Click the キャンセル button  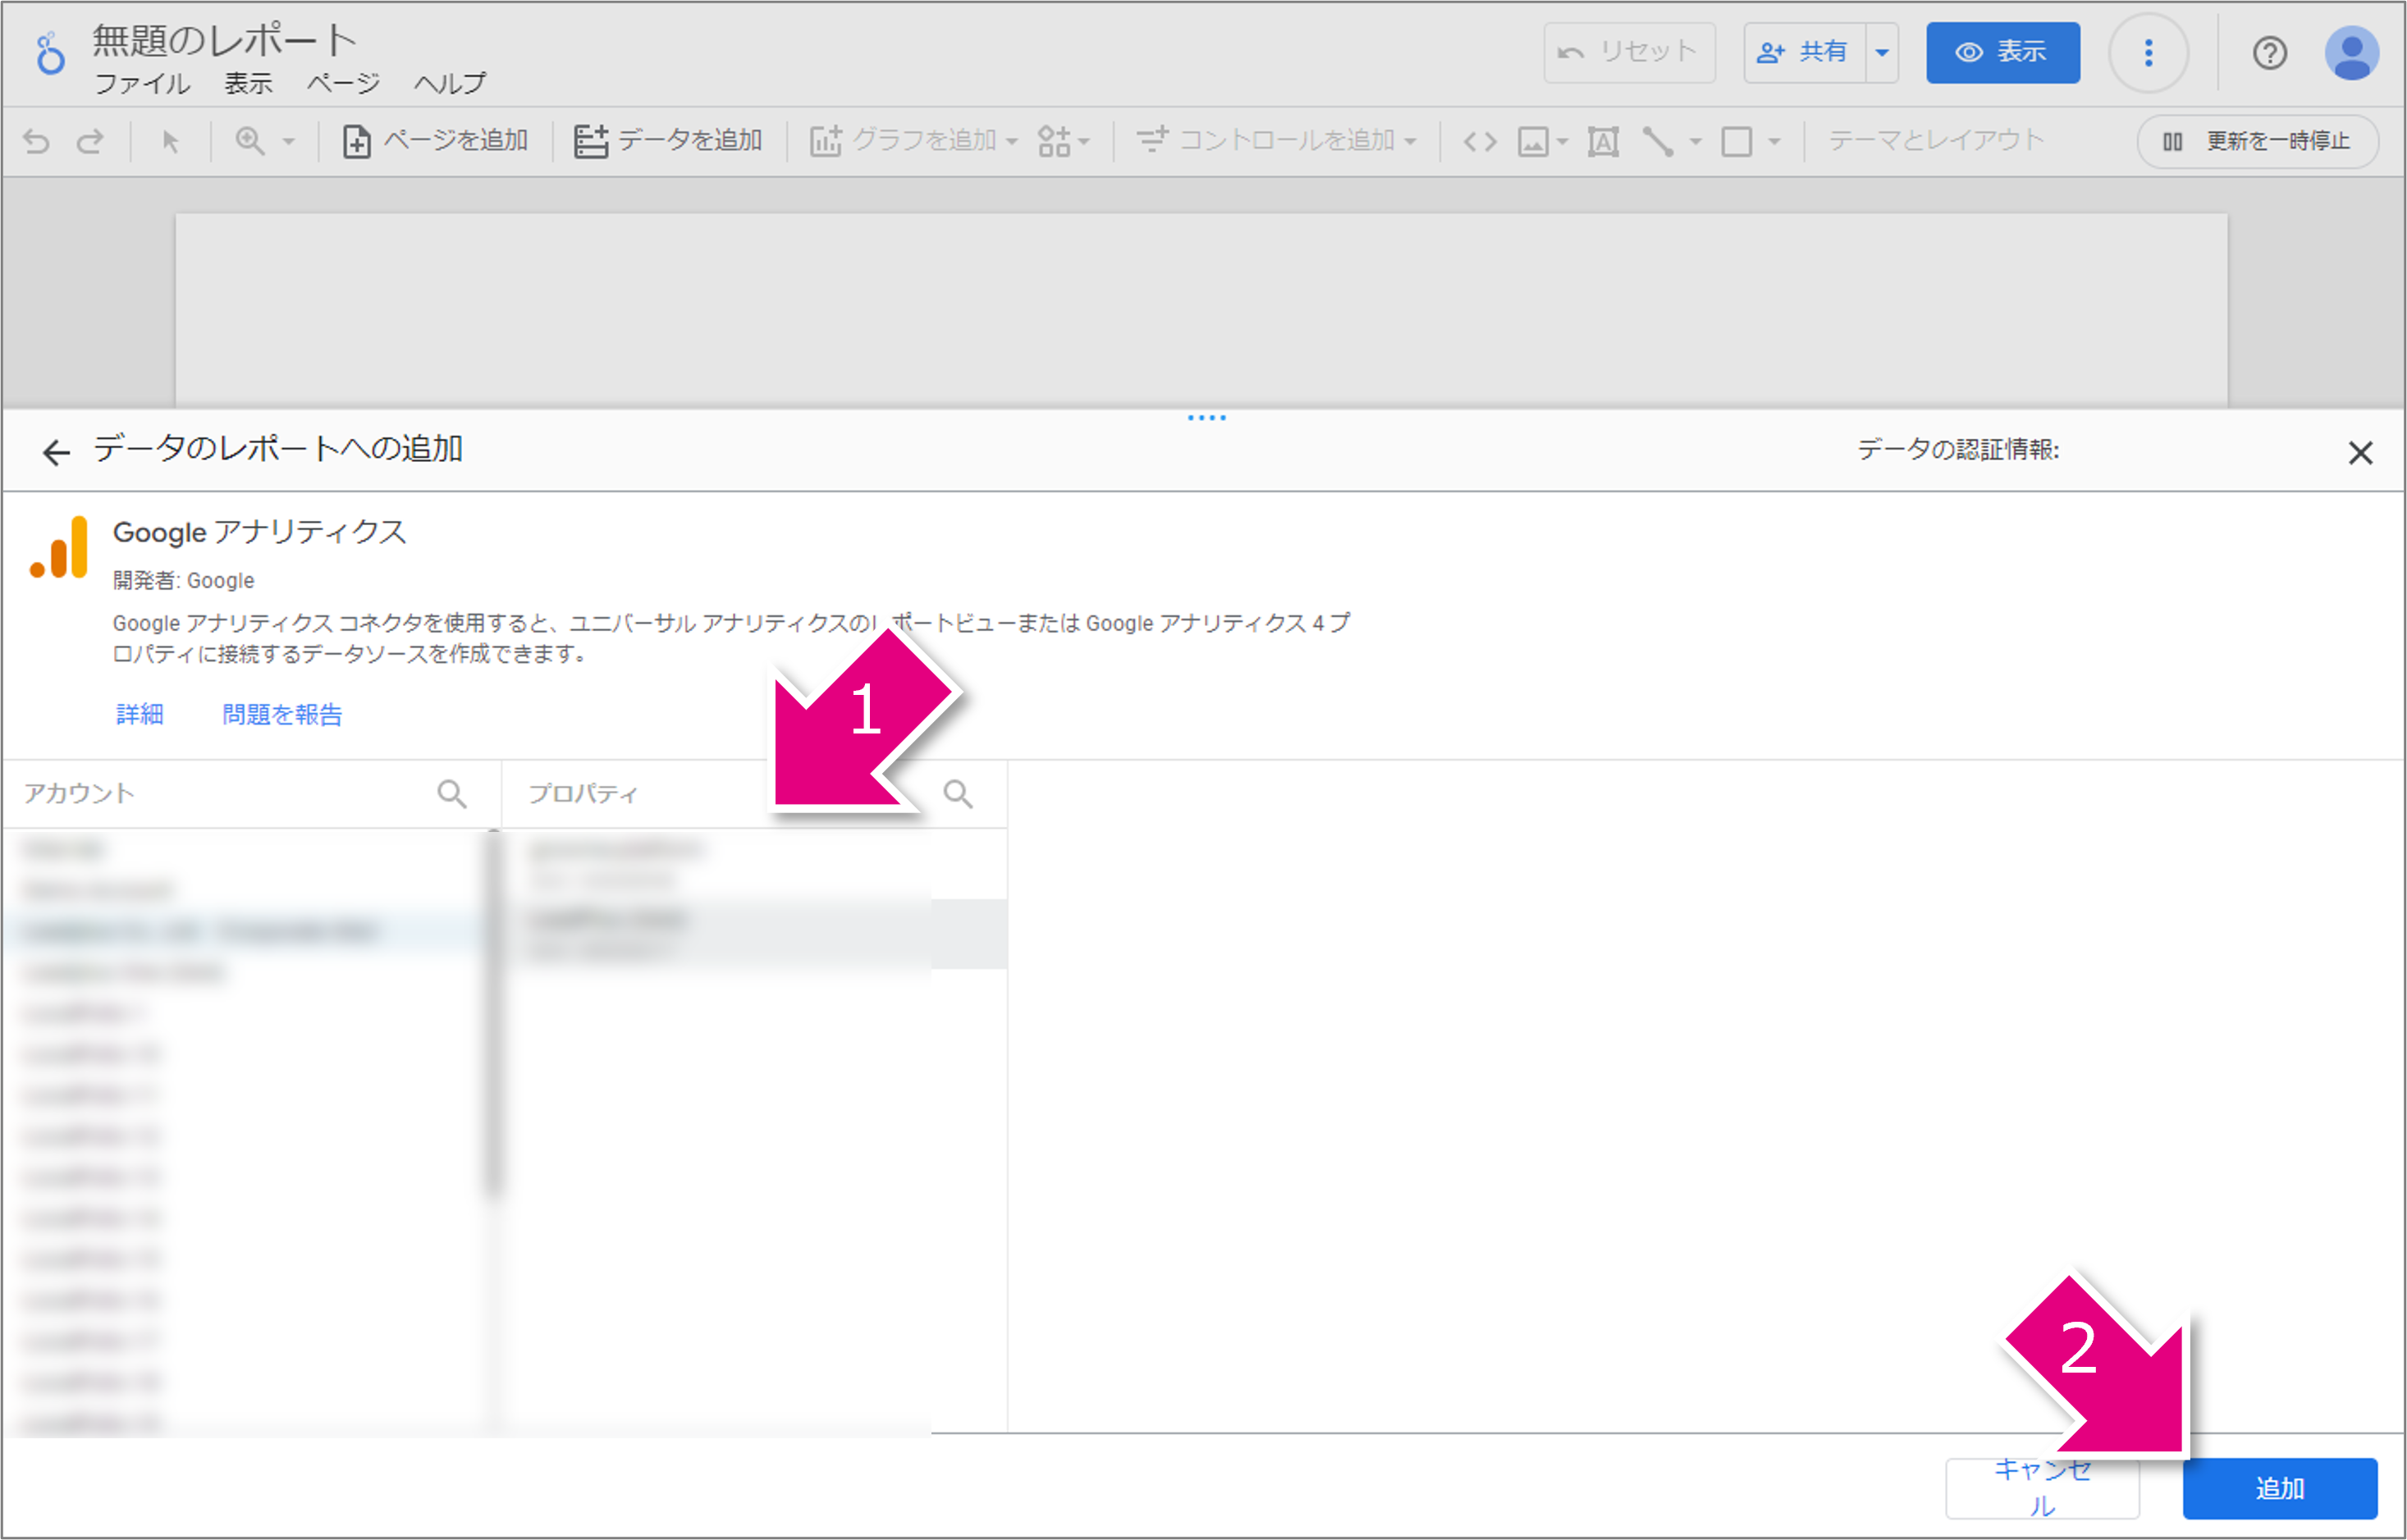pos(2042,1488)
